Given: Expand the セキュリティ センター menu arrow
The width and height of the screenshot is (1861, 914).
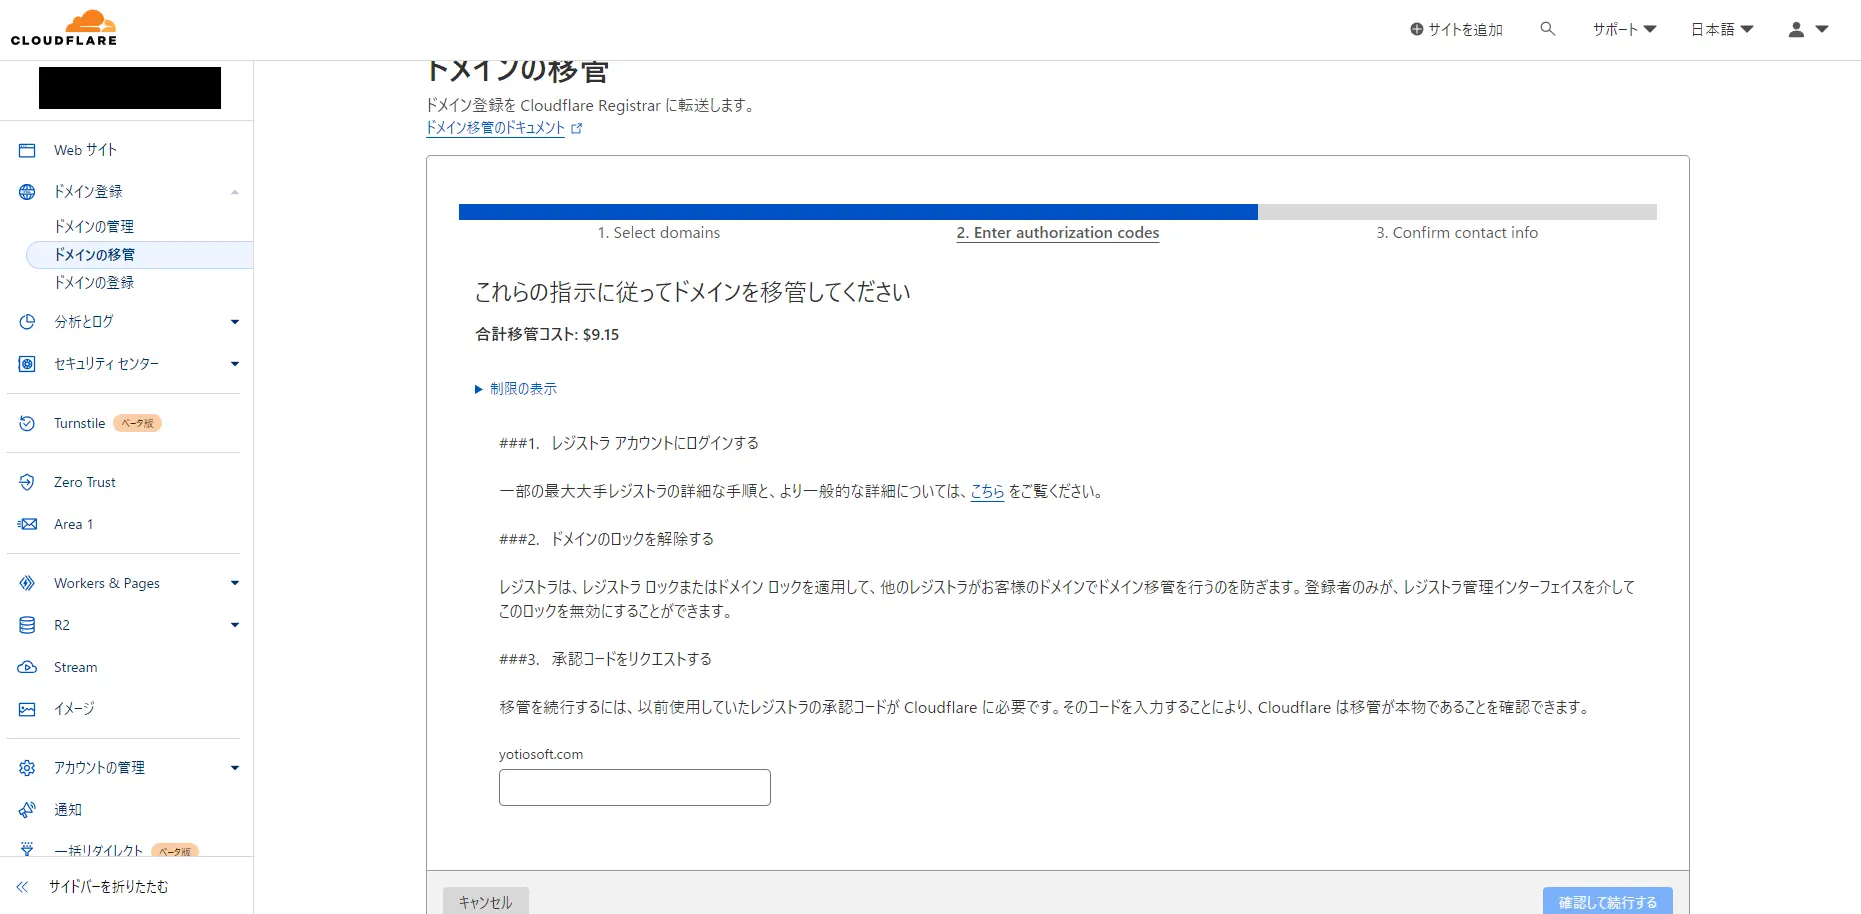Looking at the screenshot, I should pyautogui.click(x=235, y=364).
